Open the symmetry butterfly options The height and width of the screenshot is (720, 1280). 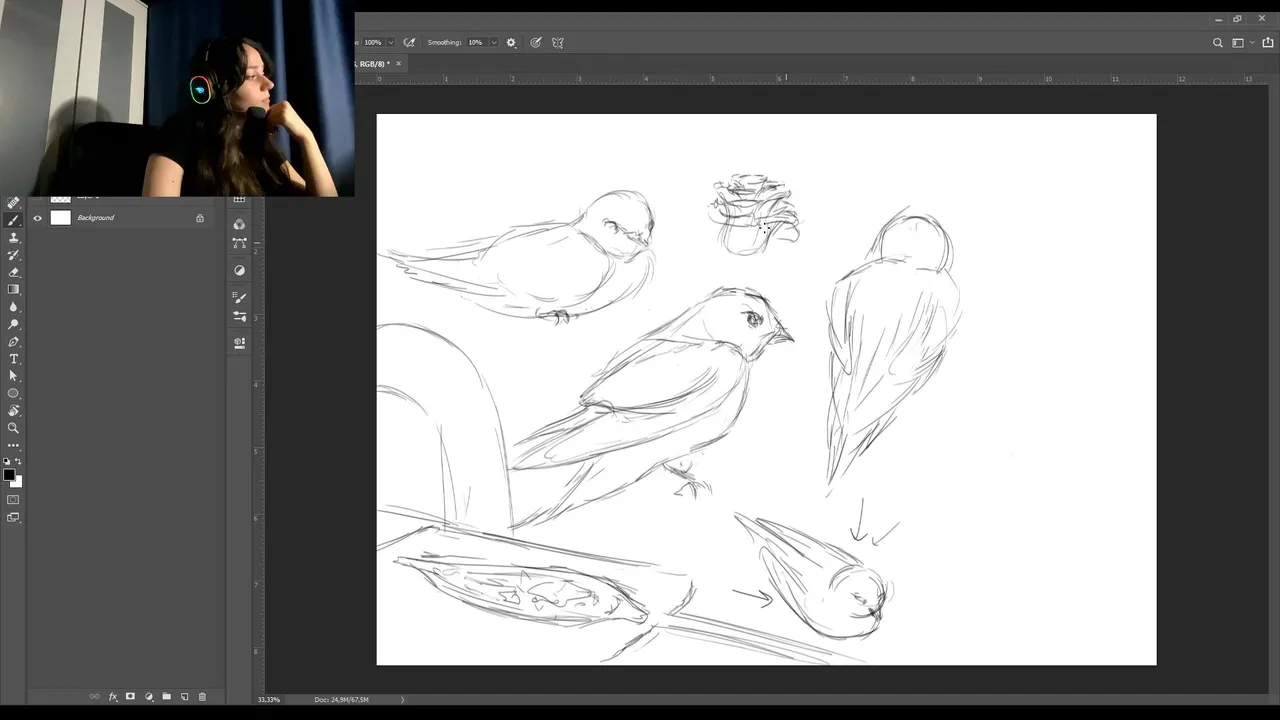point(558,43)
